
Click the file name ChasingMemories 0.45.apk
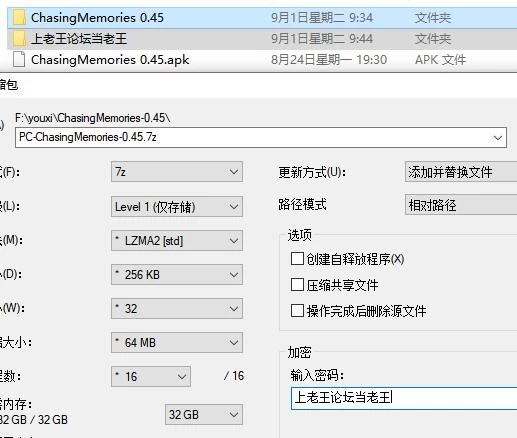(x=110, y=60)
